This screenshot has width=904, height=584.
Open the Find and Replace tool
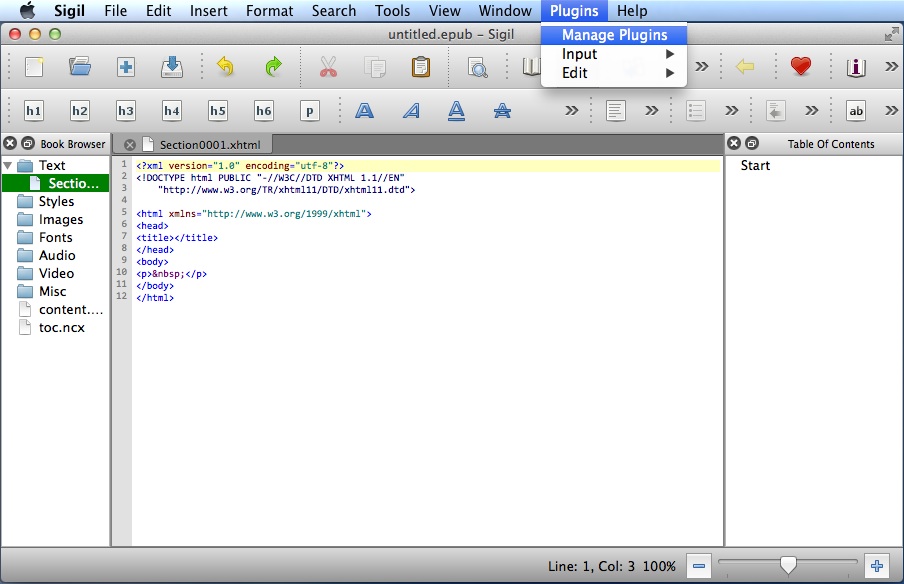478,67
